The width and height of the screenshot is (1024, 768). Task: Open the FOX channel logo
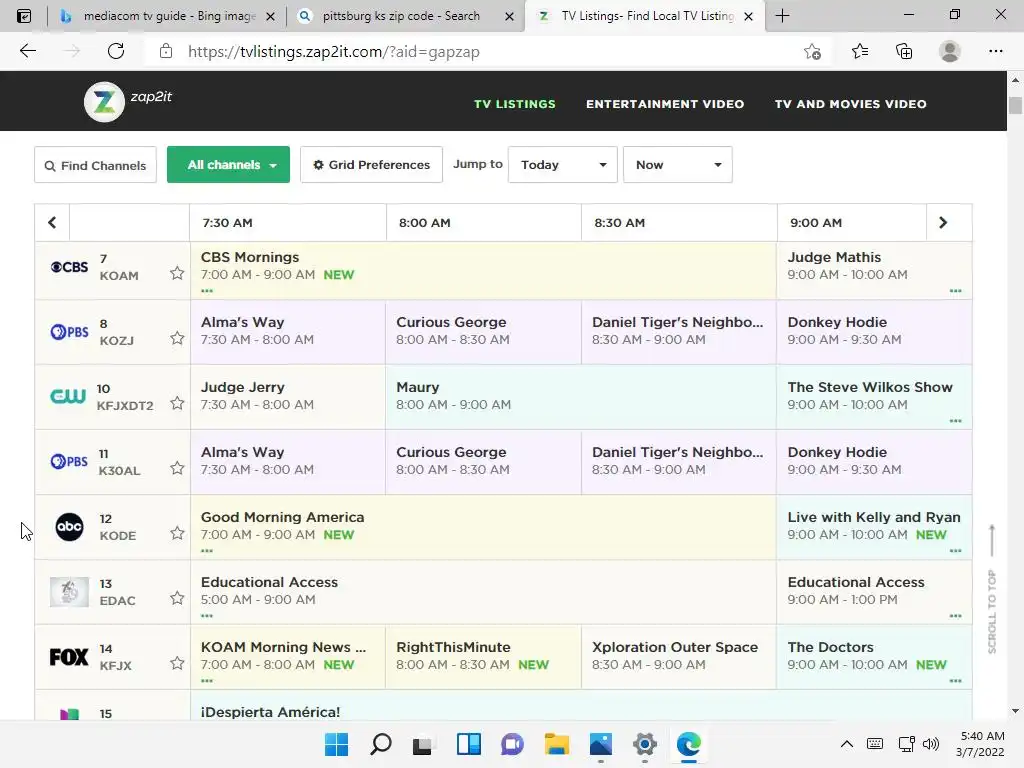(69, 657)
